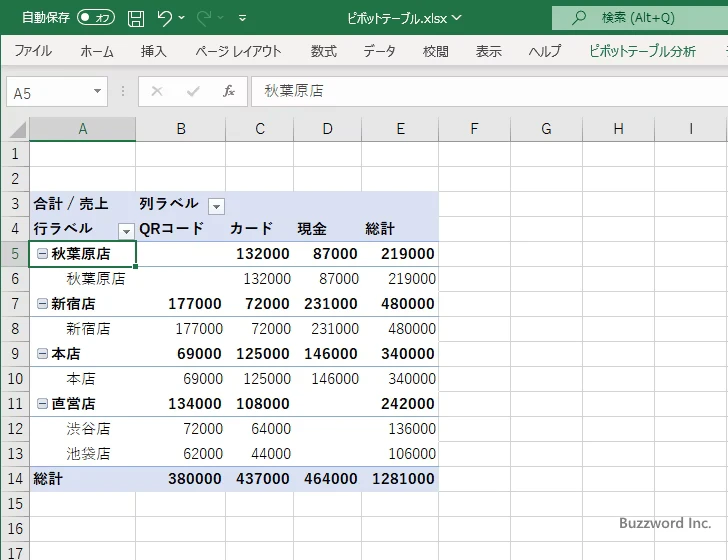Click the 渋谷店 row label
The width and height of the screenshot is (728, 560).
[88, 429]
